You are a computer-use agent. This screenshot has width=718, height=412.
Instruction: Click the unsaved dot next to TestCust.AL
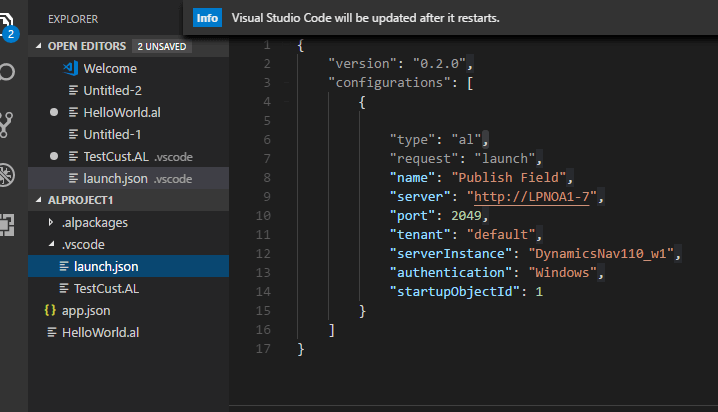coord(54,156)
